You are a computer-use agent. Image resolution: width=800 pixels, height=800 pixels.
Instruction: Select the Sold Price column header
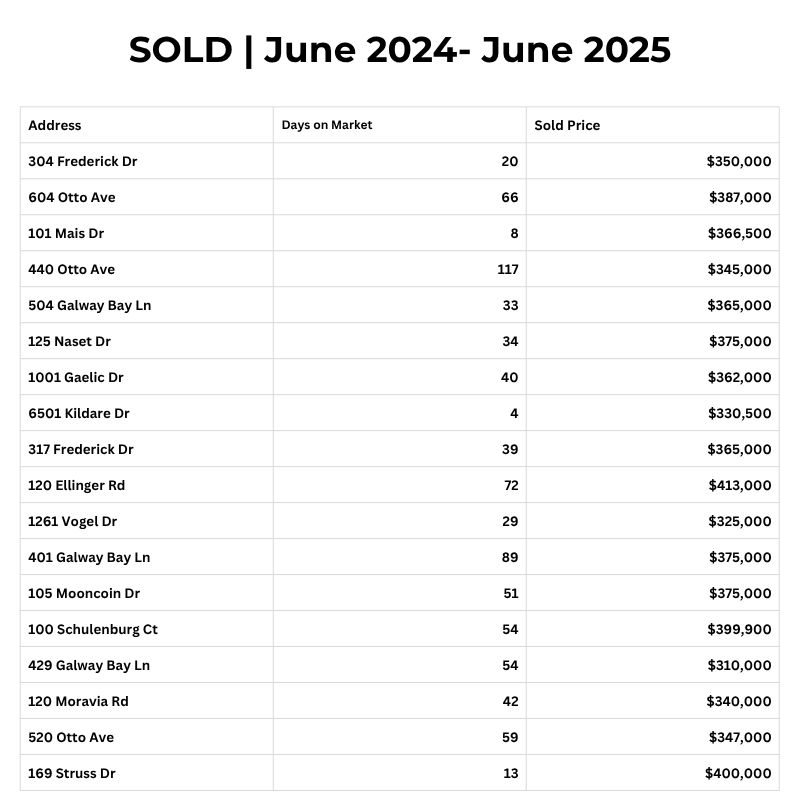[567, 125]
